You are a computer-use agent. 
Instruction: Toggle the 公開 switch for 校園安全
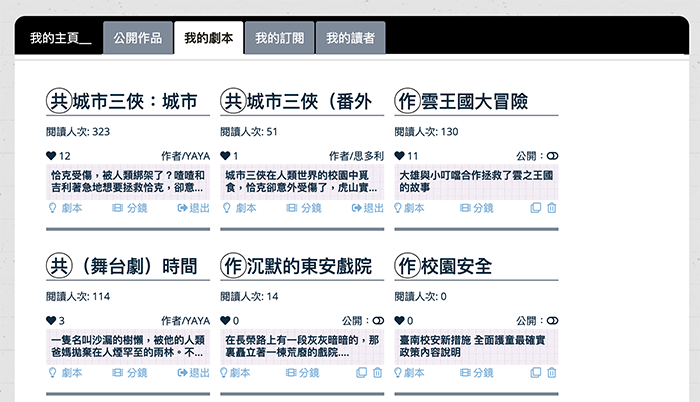point(552,321)
